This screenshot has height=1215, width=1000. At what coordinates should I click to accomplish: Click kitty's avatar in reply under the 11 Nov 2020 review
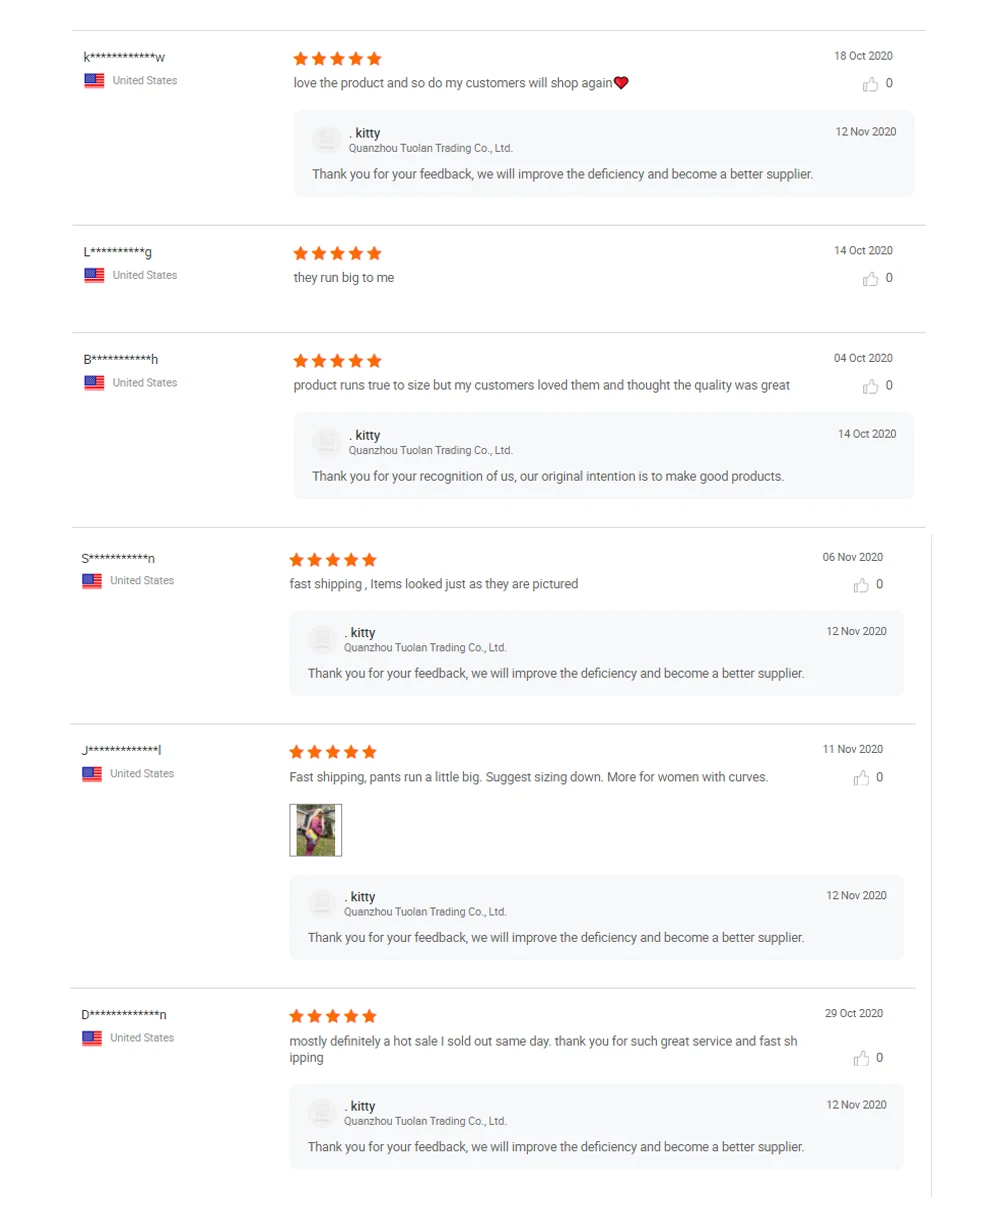pos(322,903)
